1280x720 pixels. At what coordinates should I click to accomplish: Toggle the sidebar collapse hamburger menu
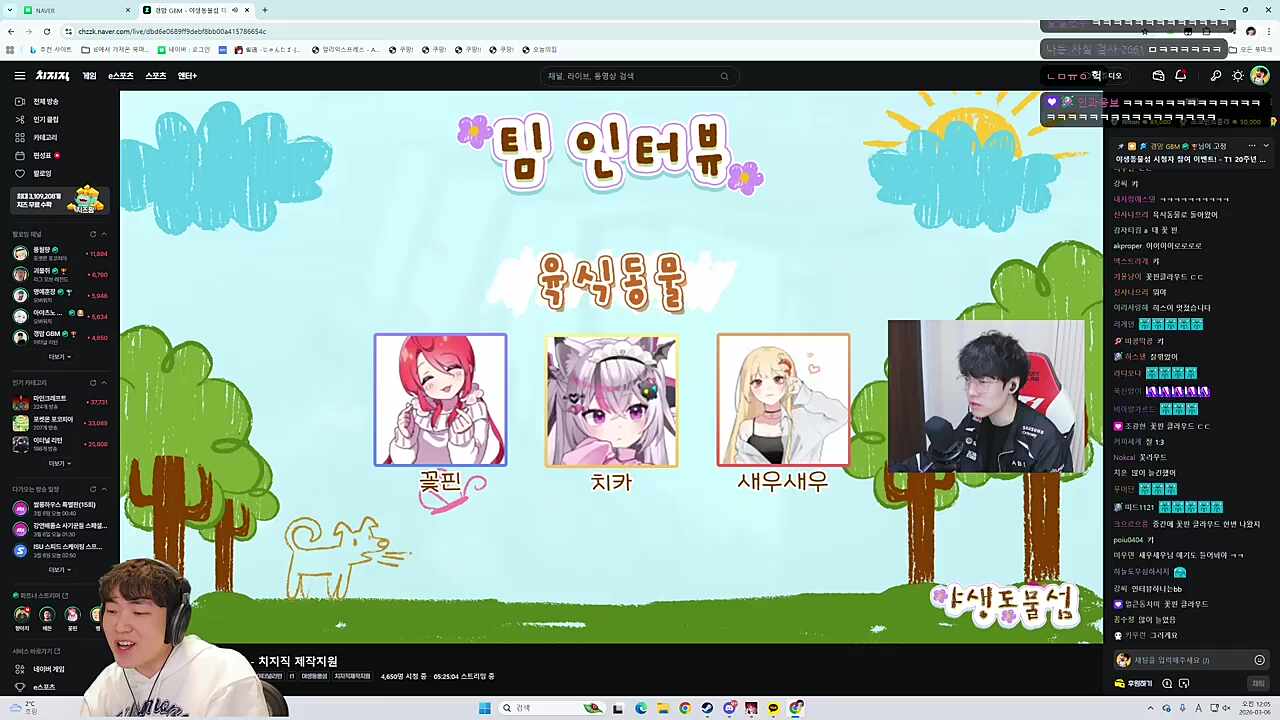[x=19, y=75]
